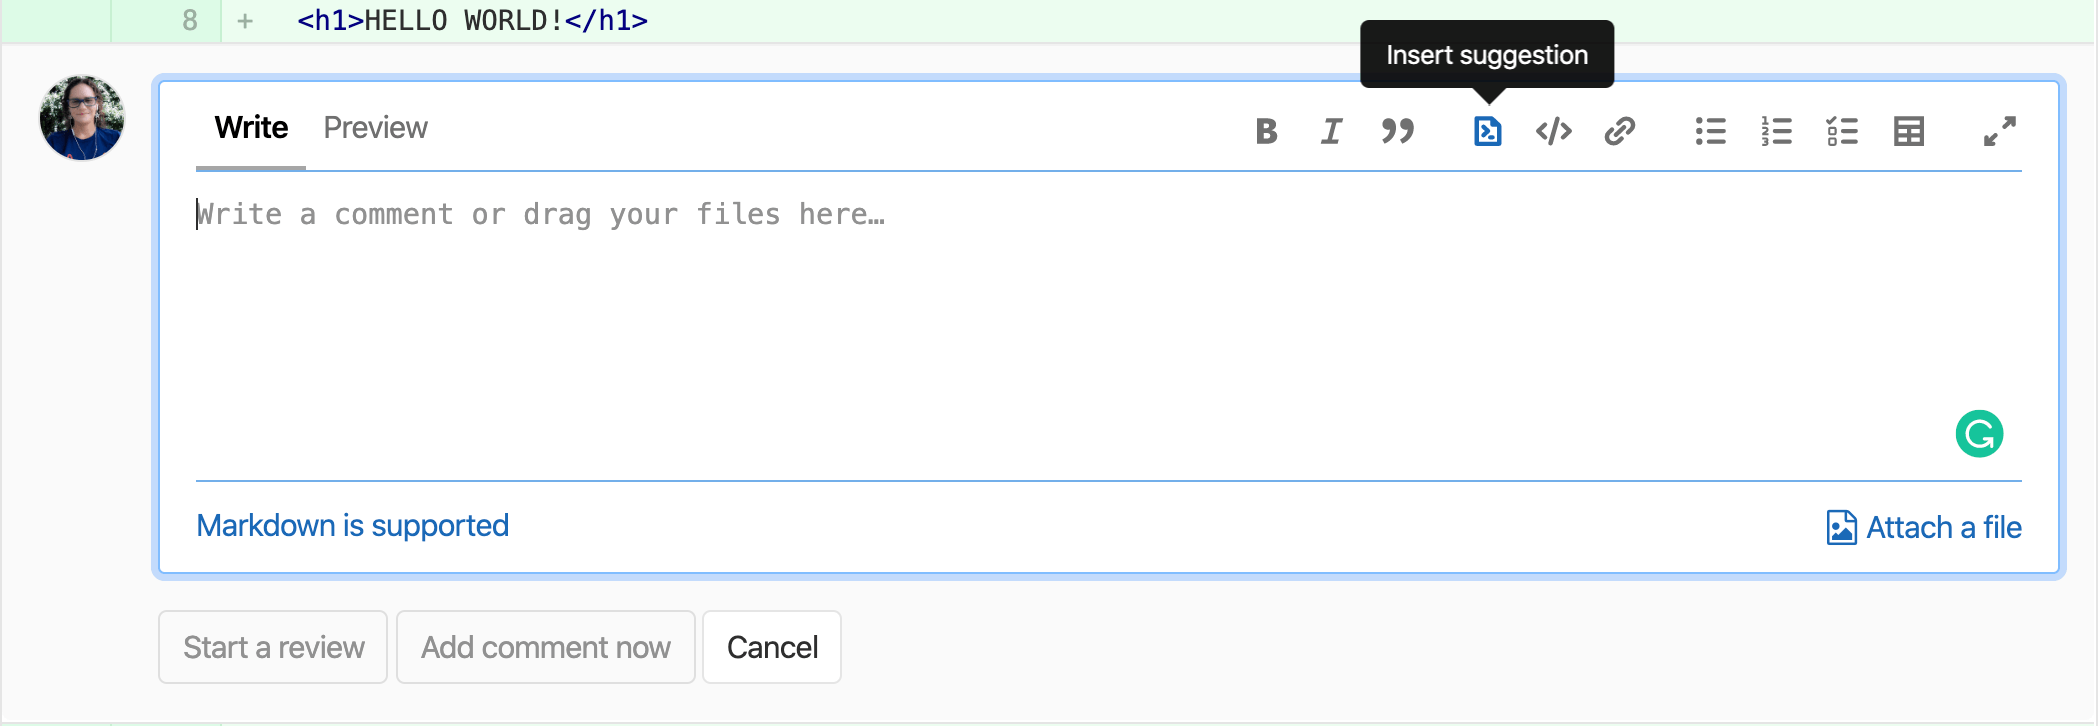Select the Write tab
This screenshot has height=726, width=2098.
point(251,128)
